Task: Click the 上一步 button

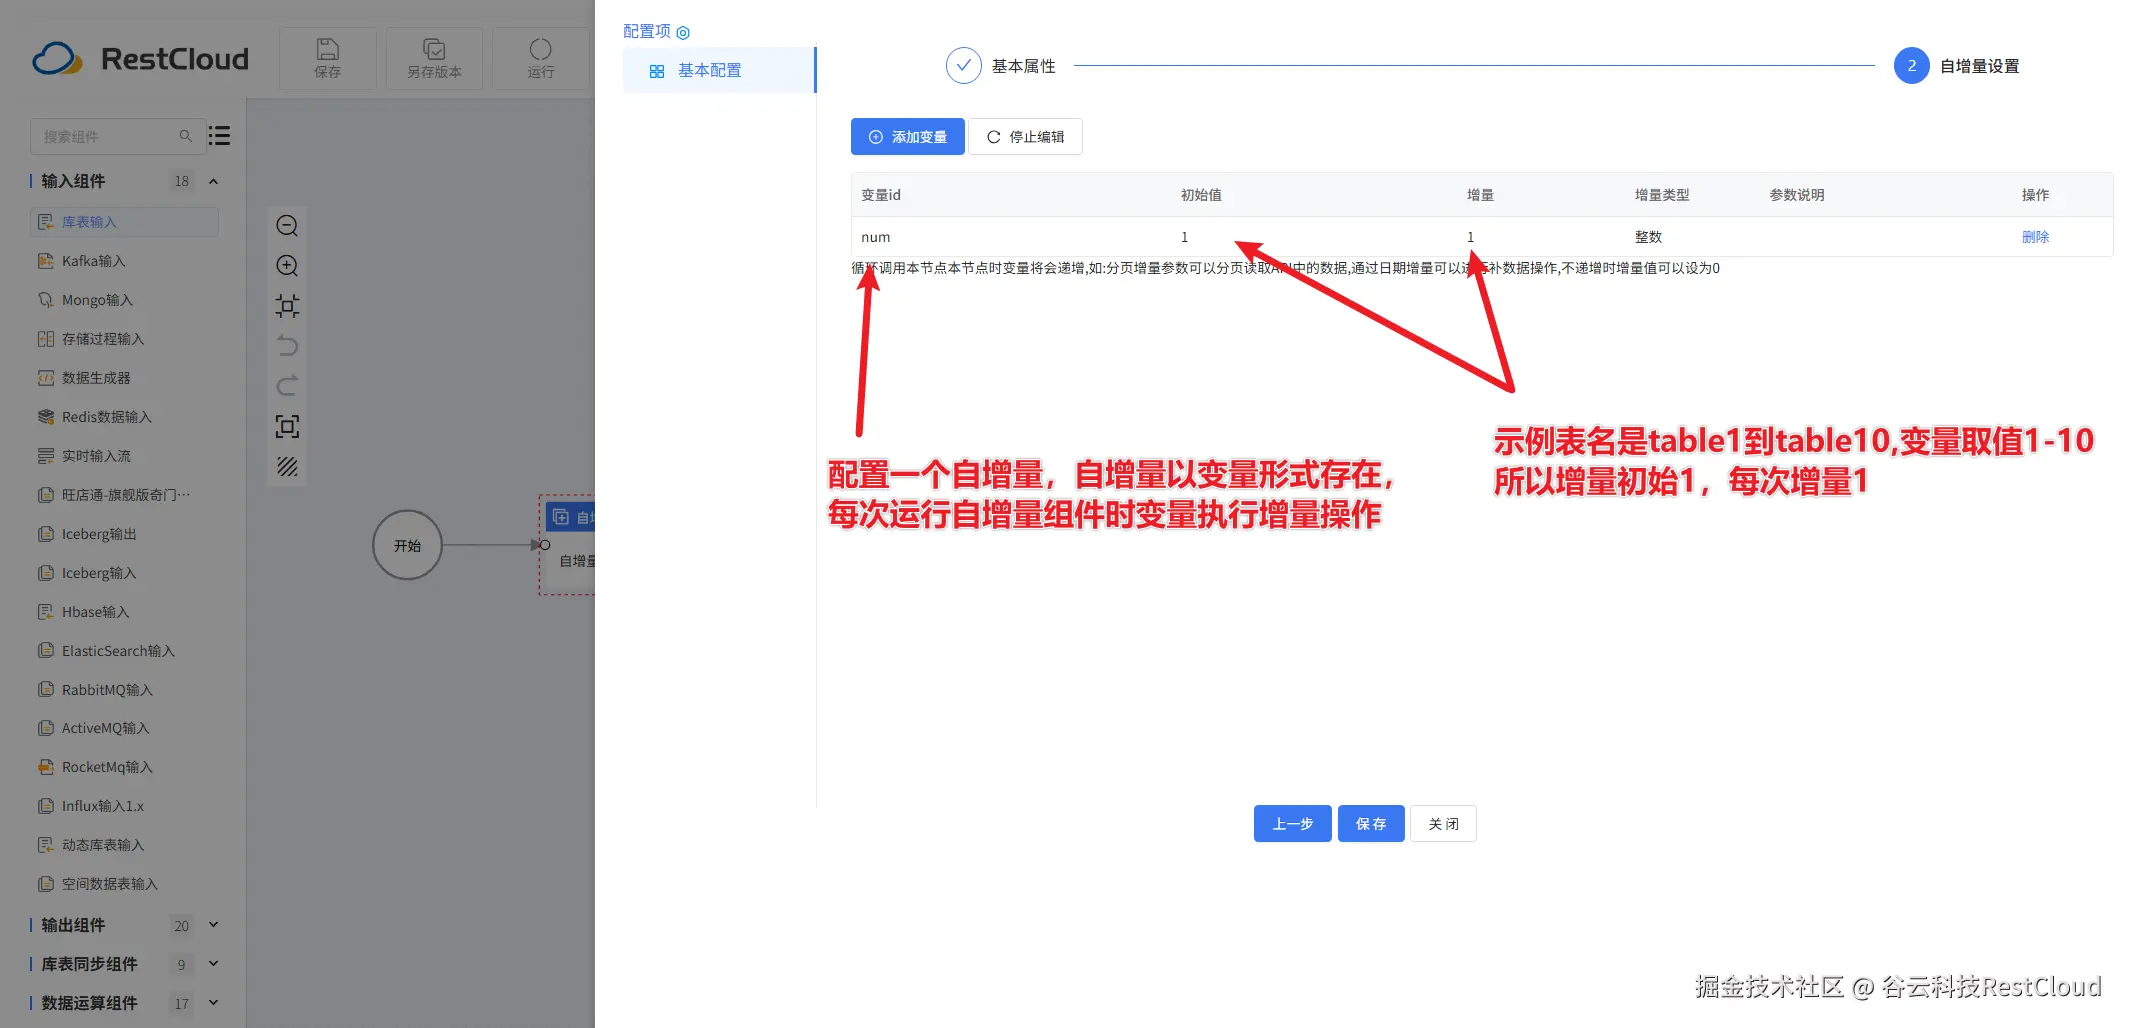Action: 1292,824
